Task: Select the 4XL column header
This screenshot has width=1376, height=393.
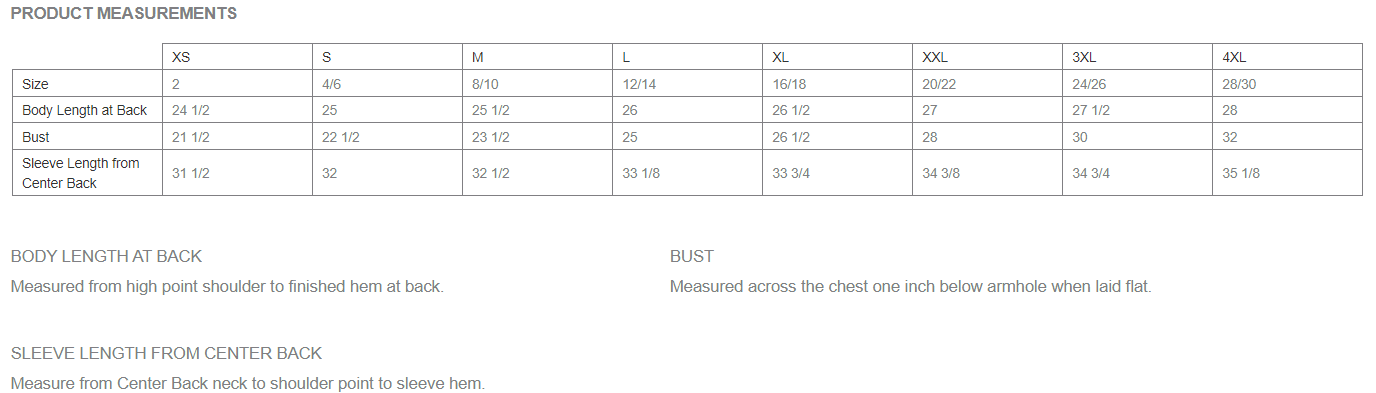Action: (x=1287, y=57)
